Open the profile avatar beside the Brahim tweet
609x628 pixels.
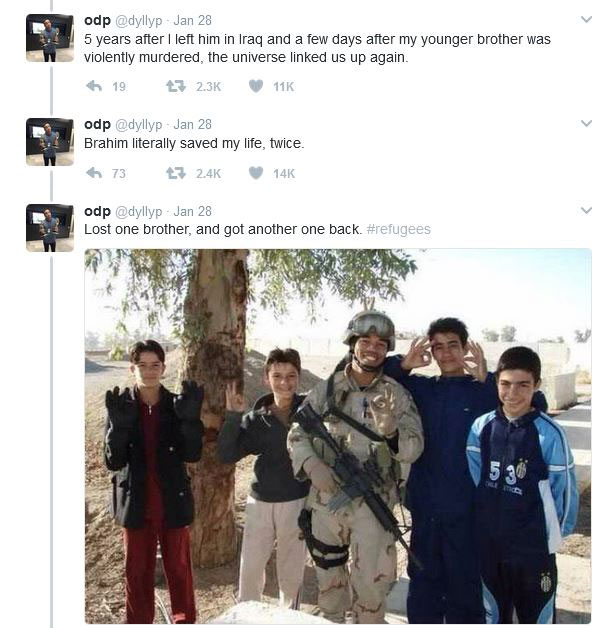50,142
